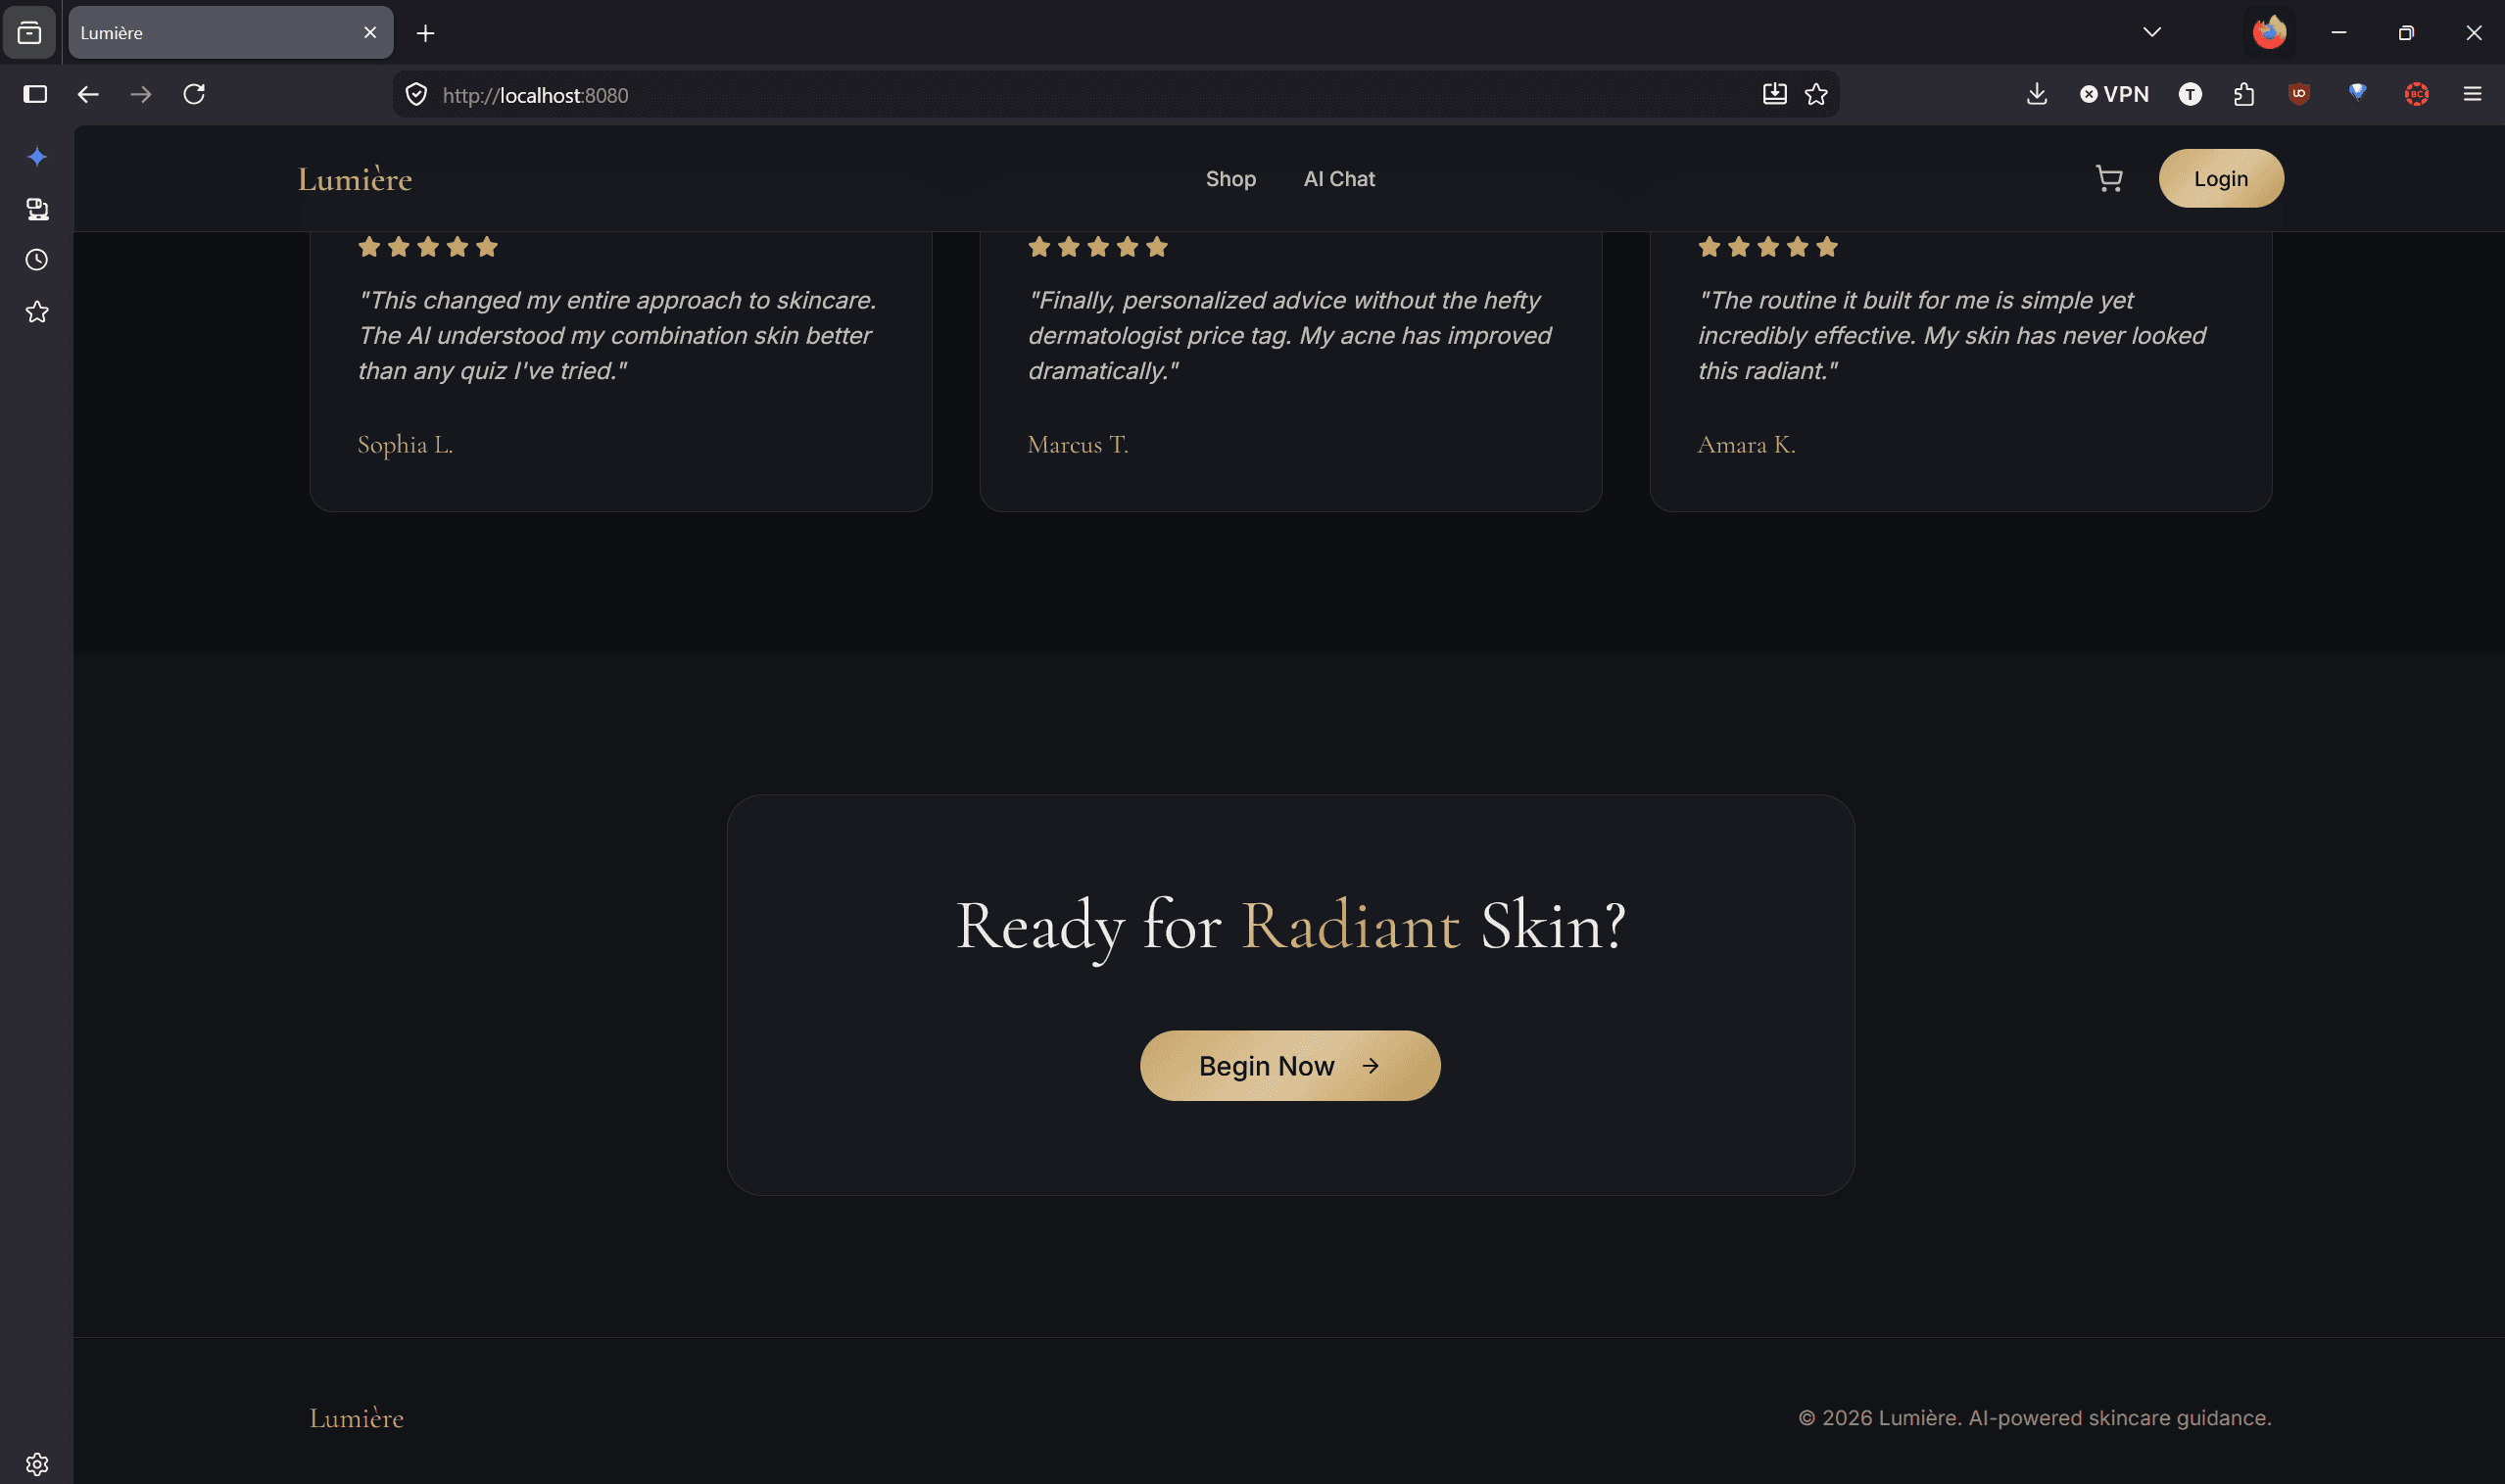
Task: Click the Ready for Radiant Skin? heading
Action: pos(1290,926)
